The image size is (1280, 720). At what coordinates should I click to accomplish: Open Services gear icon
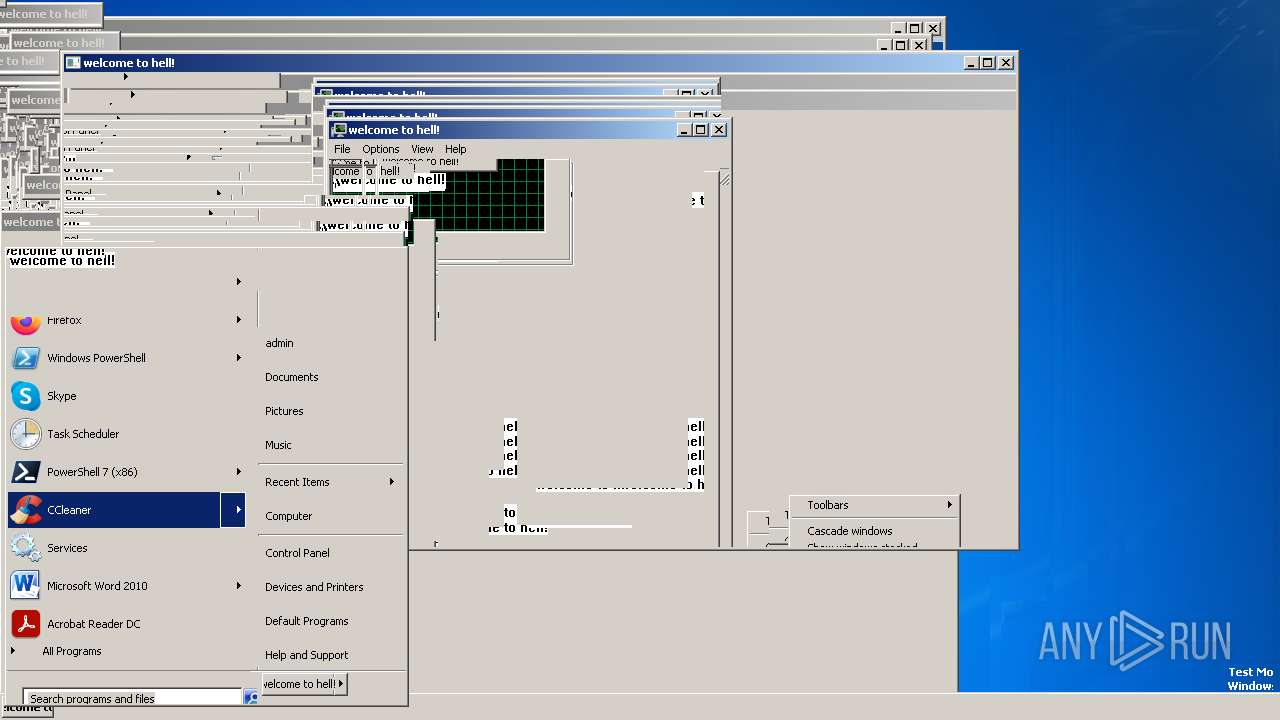(x=25, y=548)
